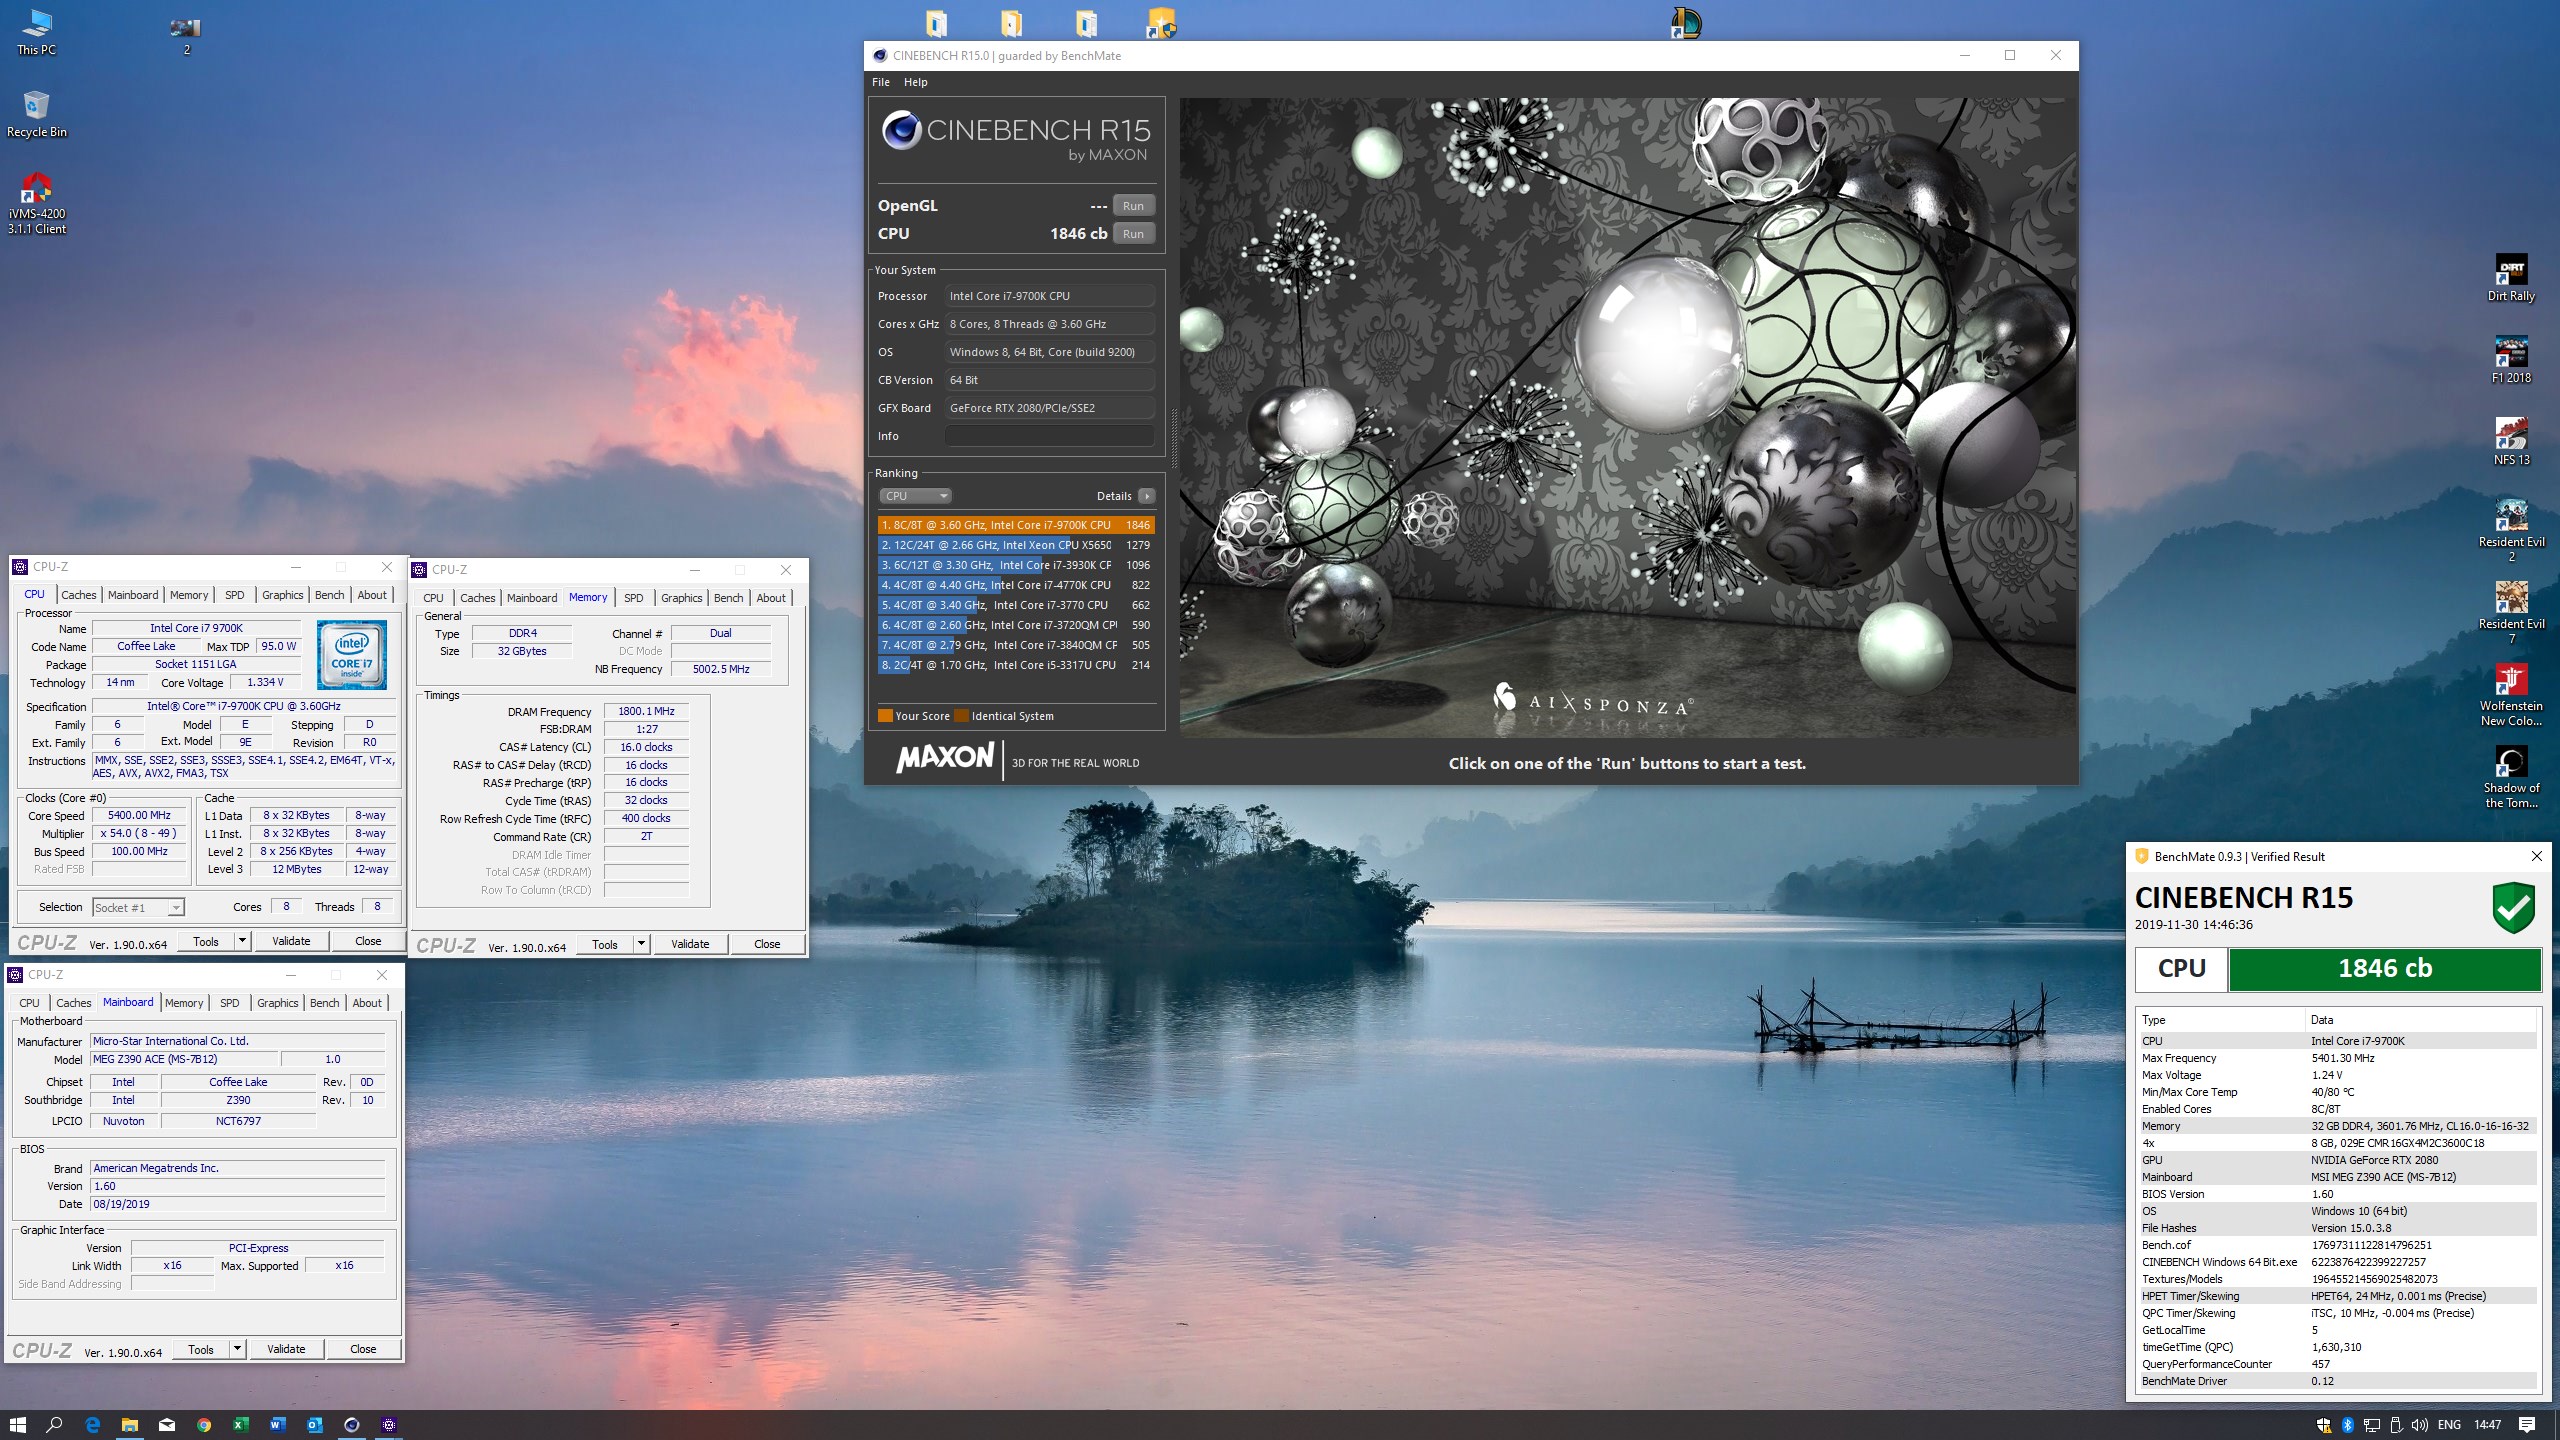Open the Help menu in Cinebench
The image size is (2560, 1440).
pos(916,82)
